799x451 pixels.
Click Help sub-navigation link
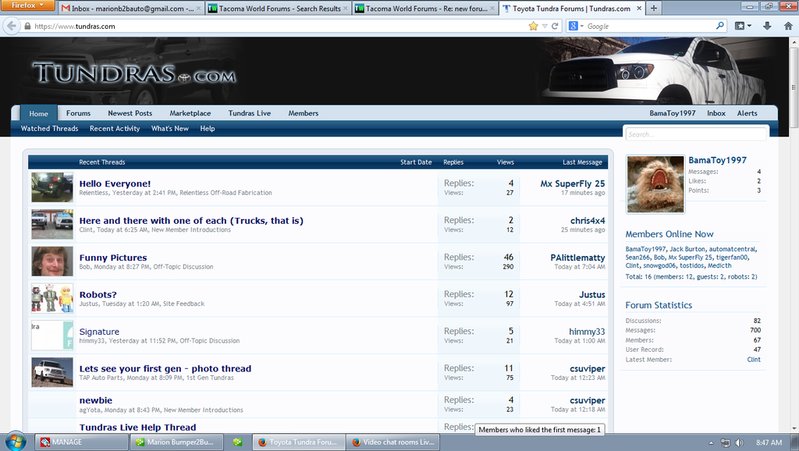(x=207, y=128)
